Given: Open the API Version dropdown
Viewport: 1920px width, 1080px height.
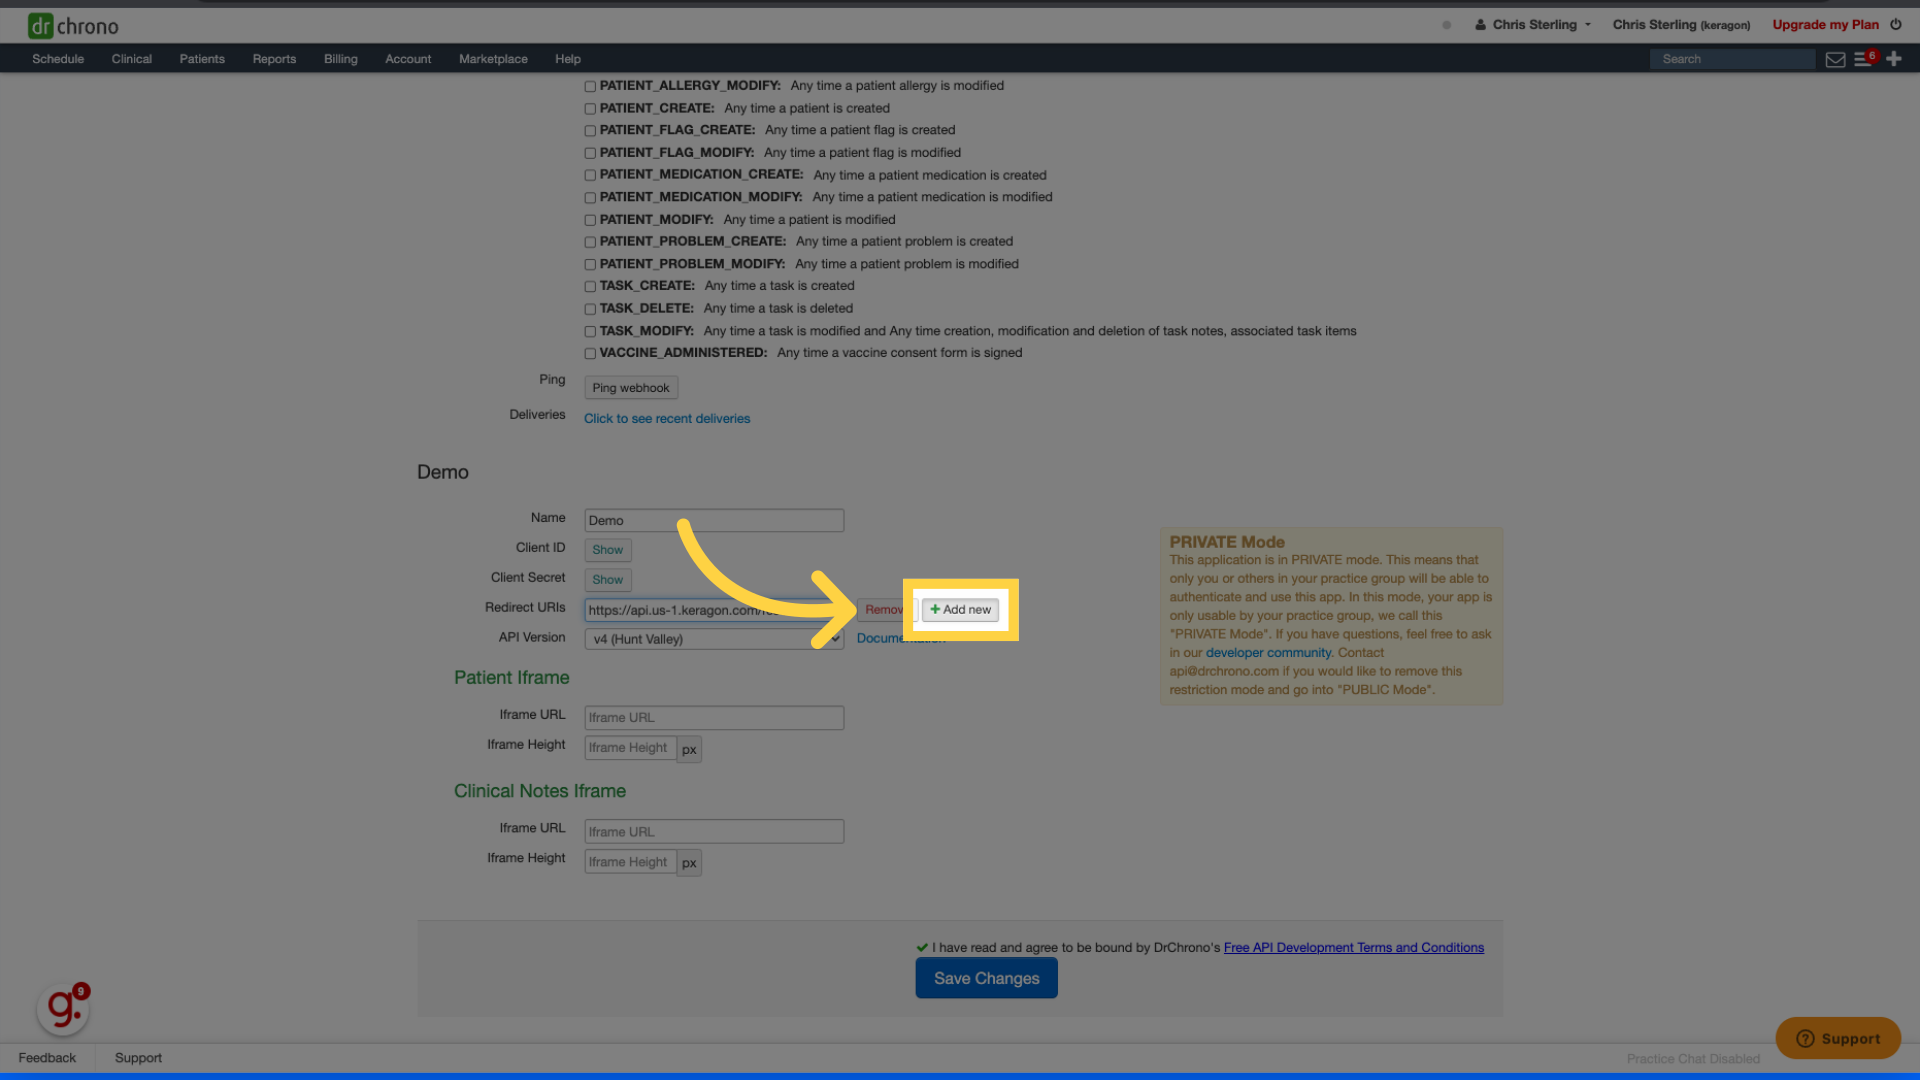Looking at the screenshot, I should coord(714,639).
